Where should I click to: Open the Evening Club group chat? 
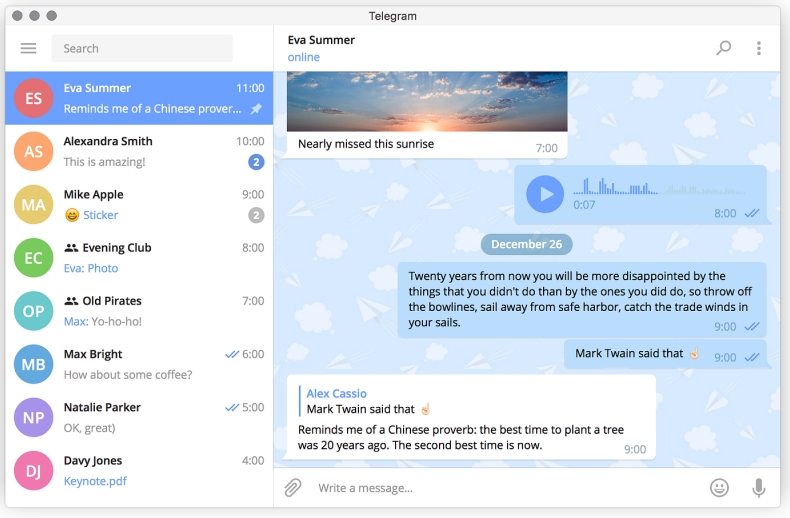139,257
